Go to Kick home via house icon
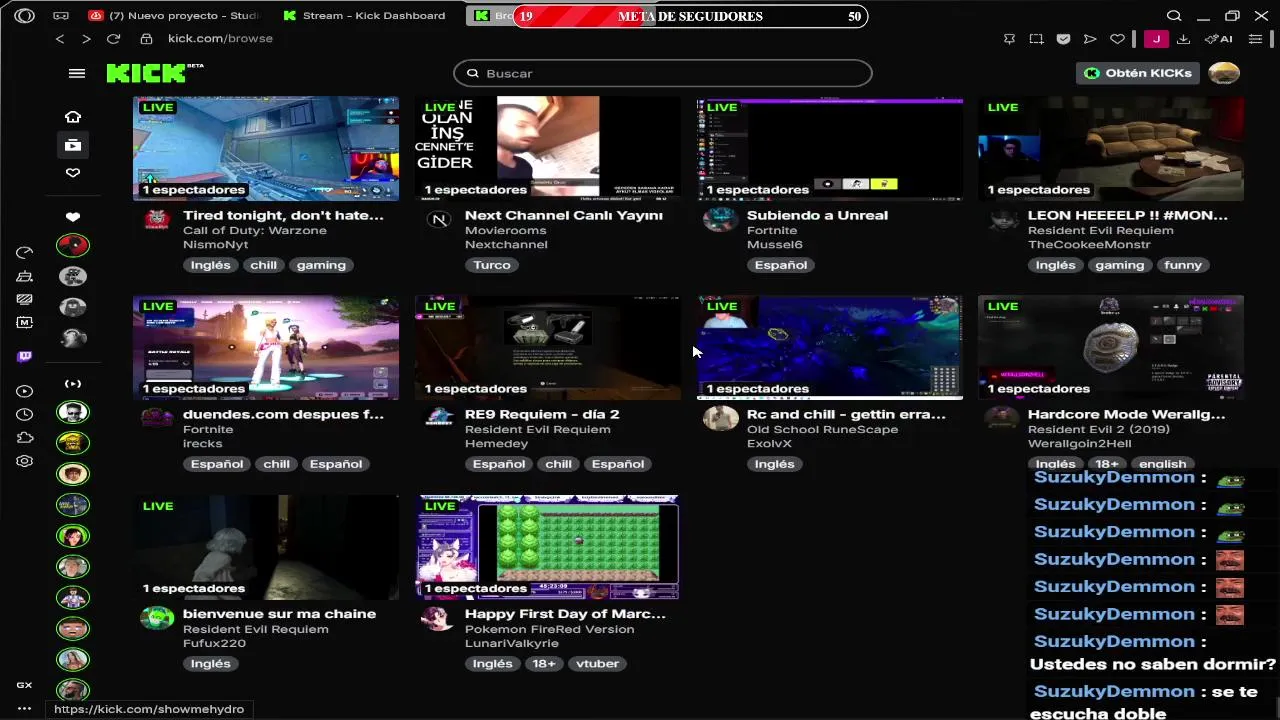 point(73,117)
